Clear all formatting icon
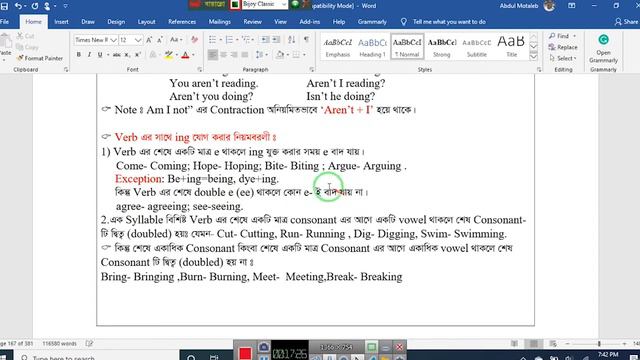640x360 pixels. point(194,40)
